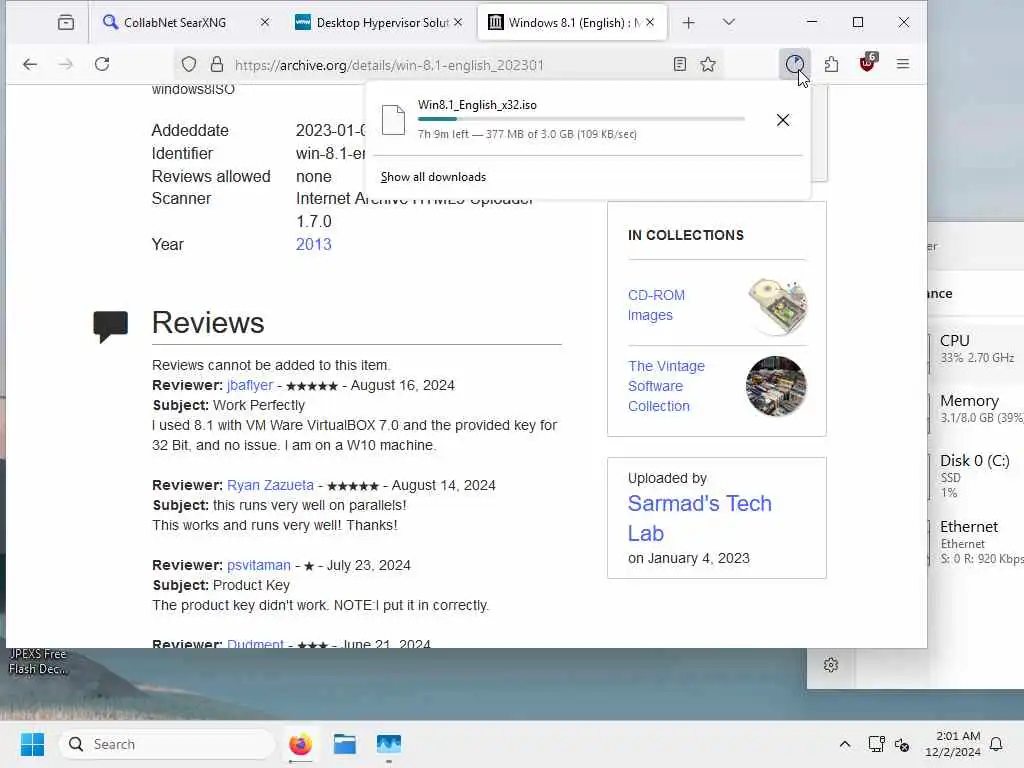Click 'Reviews cannot be added to this item.' text
The image size is (1024, 768).
click(x=271, y=365)
